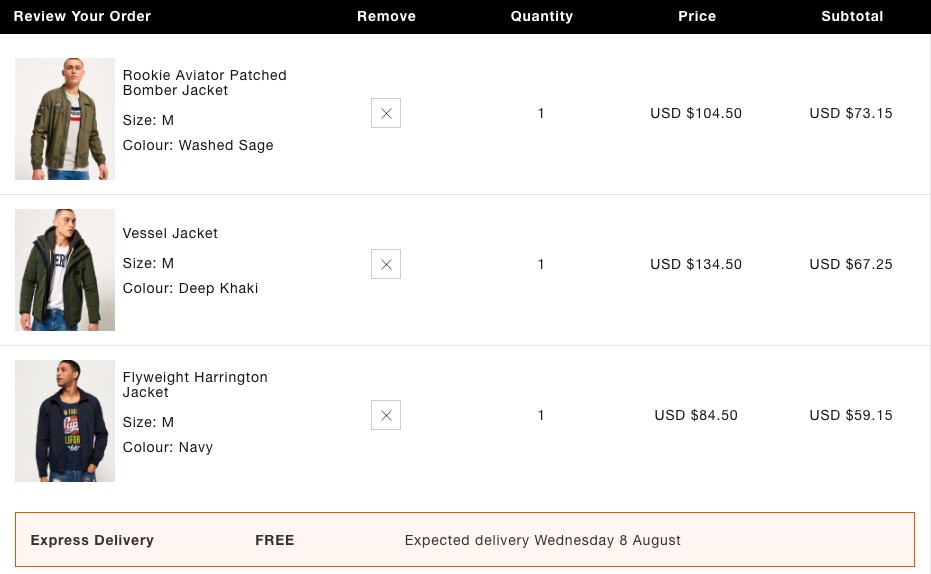This screenshot has height=574, width=931.
Task: Open the Rookie Aviator Patched Bomber Jacket title
Action: click(x=204, y=83)
